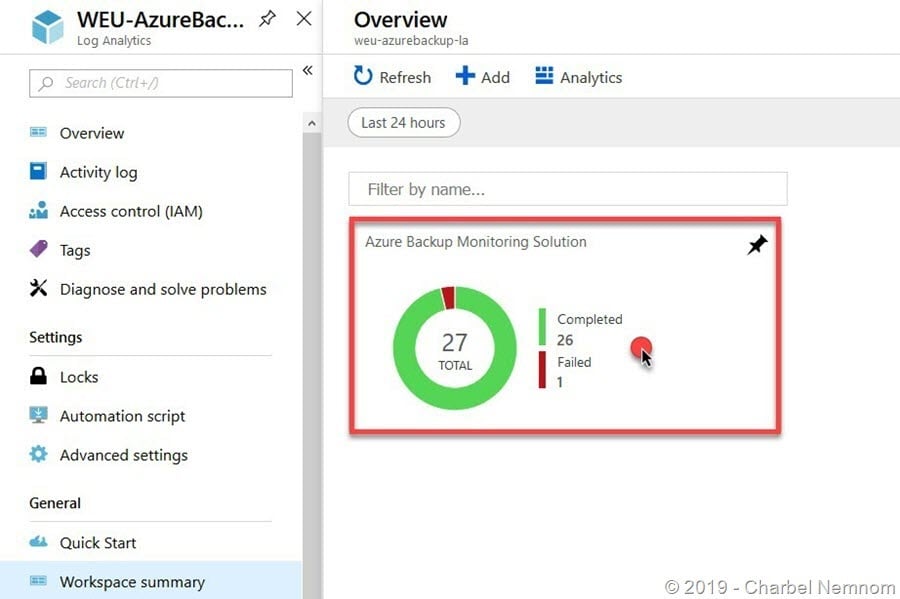
Task: Click the red failed segment of donut
Action: coord(448,298)
